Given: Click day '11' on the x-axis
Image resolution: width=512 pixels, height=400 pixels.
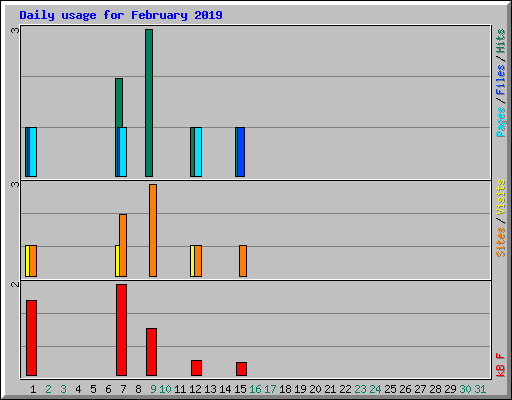Looking at the screenshot, I should click(x=180, y=389).
